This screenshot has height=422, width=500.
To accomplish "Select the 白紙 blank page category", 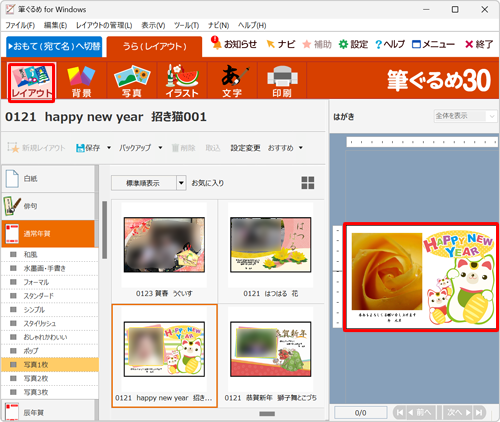I will [49, 179].
